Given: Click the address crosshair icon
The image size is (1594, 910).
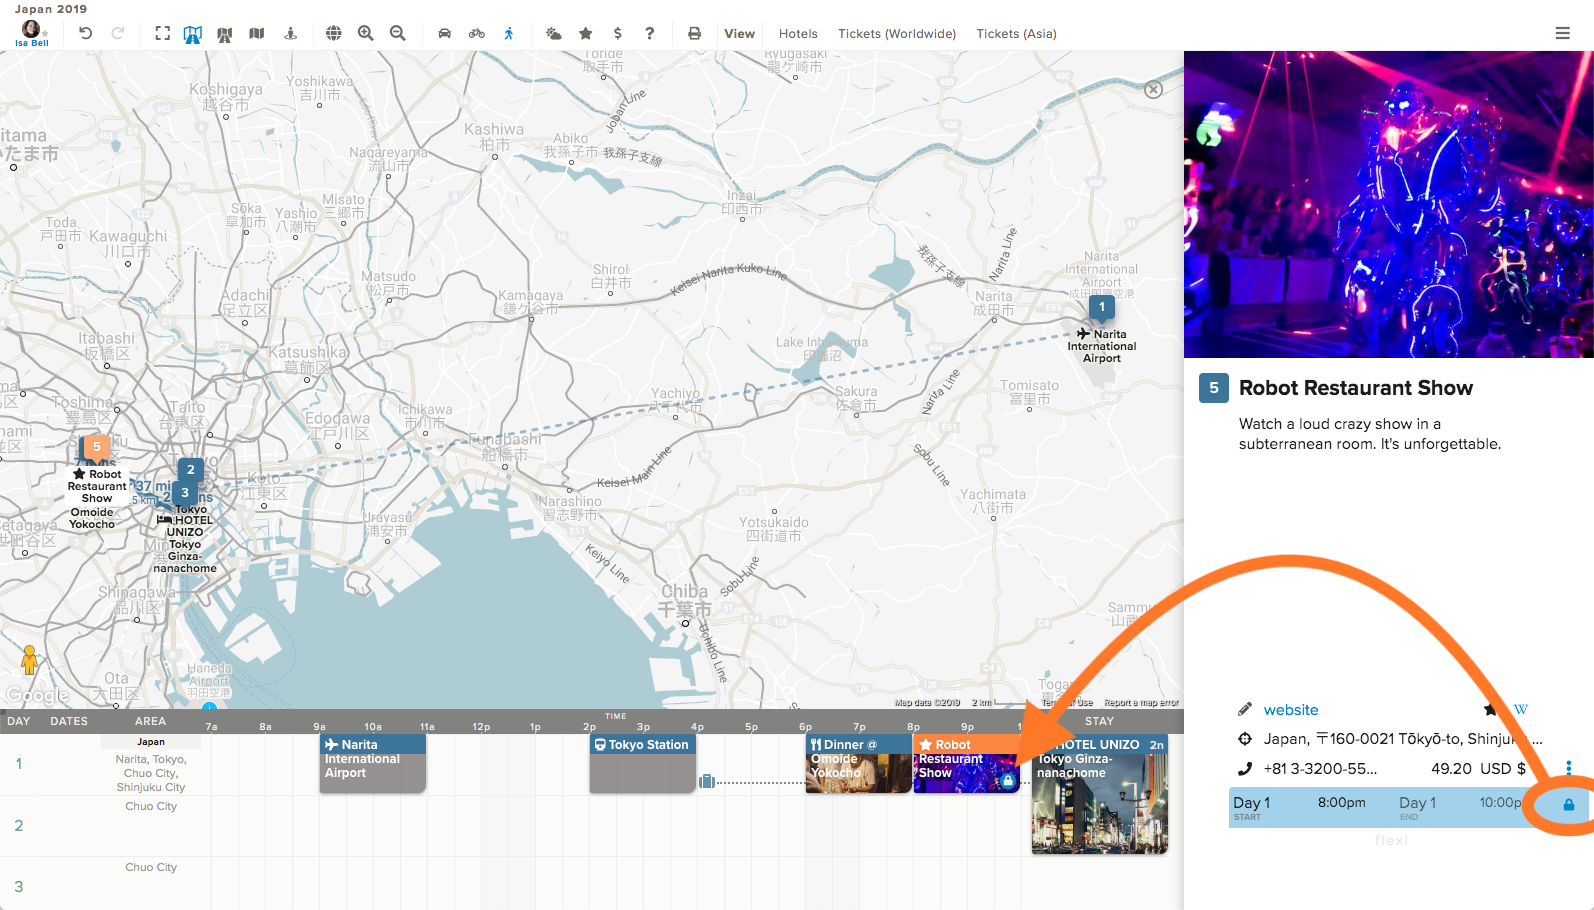Looking at the screenshot, I should (x=1245, y=739).
